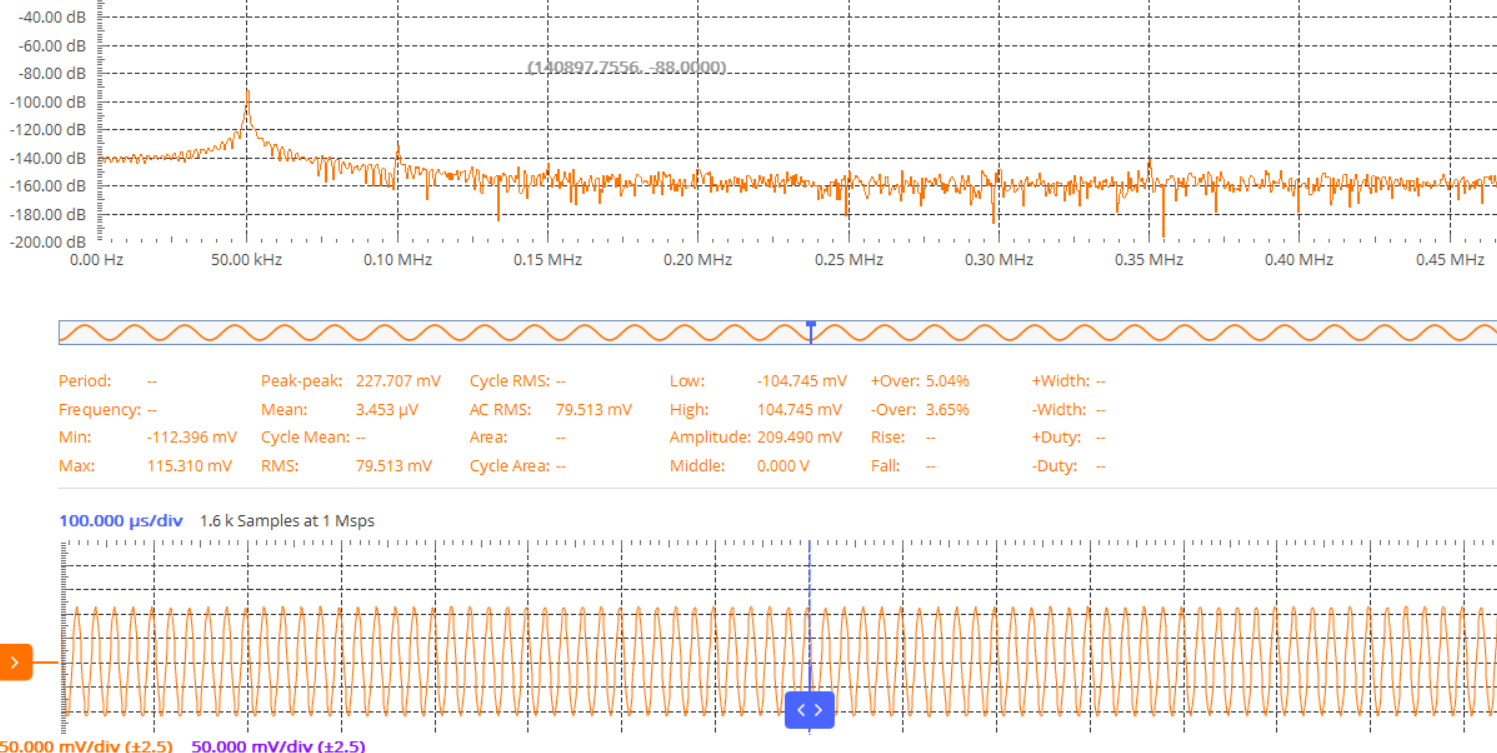
Task: Click the -Over undershoot 3.65% readout
Action: 920,409
